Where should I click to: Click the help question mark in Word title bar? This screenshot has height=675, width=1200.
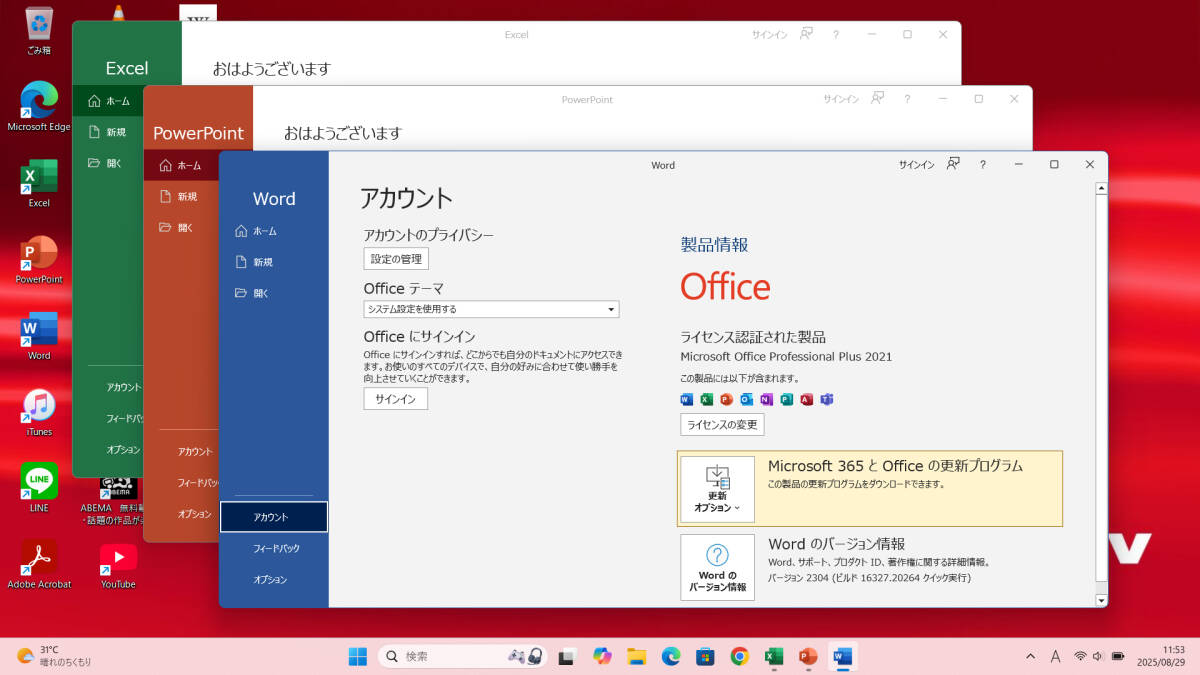983,165
